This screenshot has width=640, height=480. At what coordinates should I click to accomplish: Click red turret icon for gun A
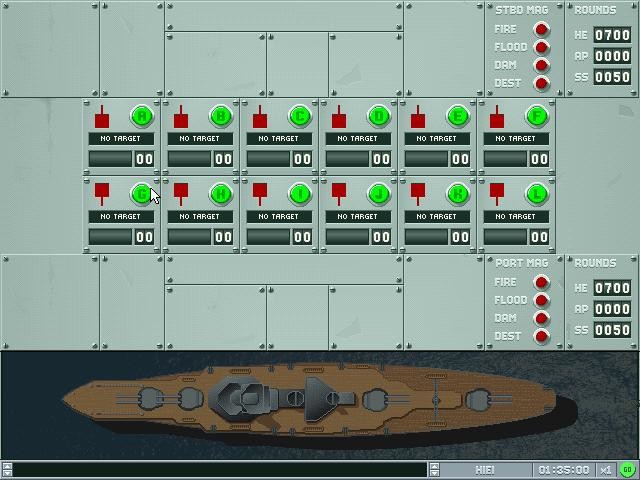[102, 117]
